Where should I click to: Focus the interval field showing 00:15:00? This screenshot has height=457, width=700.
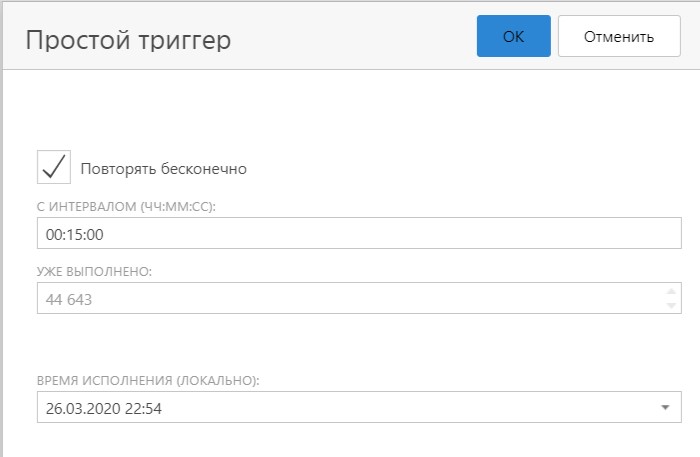pyautogui.click(x=359, y=233)
